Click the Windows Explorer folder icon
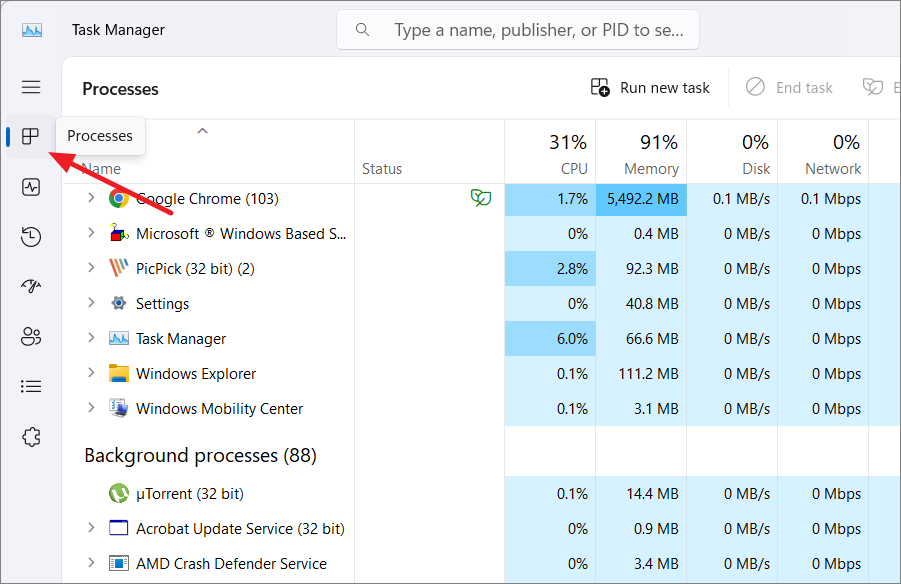 click(x=119, y=374)
